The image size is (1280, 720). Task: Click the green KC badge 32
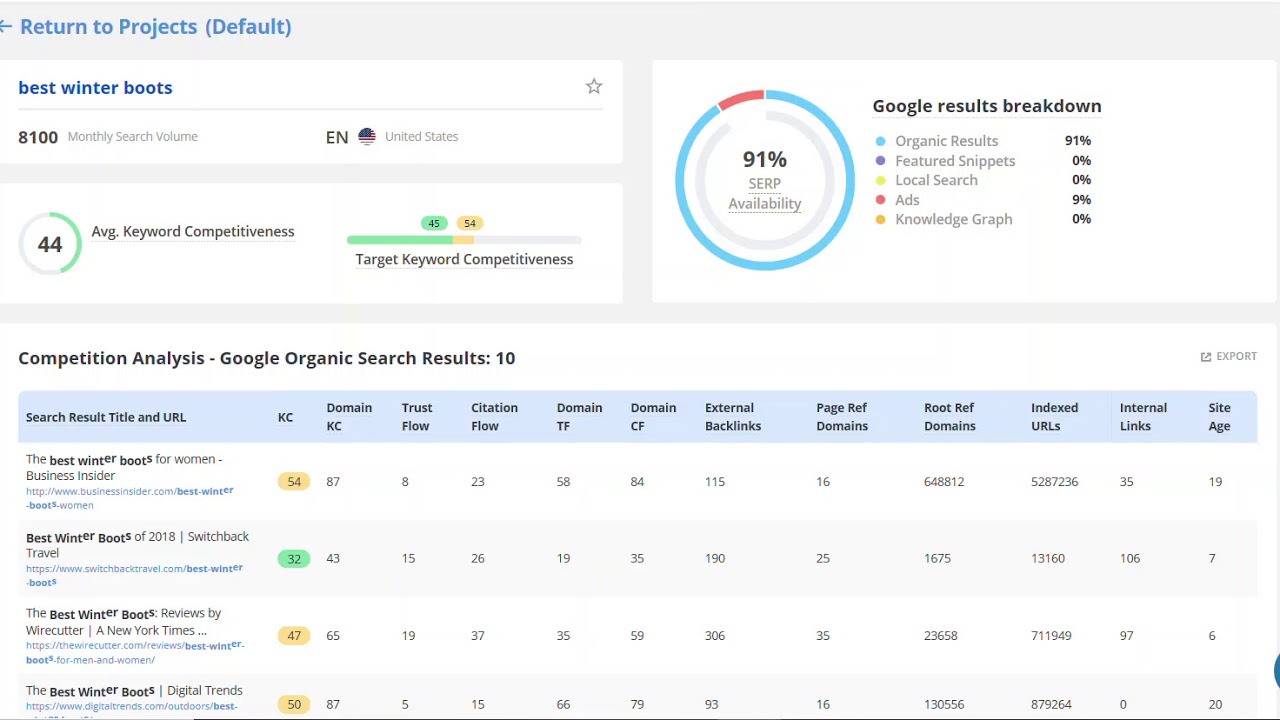tap(294, 559)
